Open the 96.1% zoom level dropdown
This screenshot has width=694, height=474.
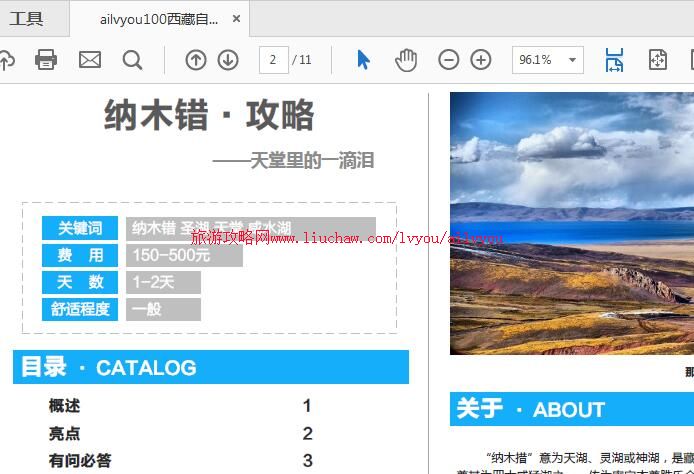(573, 60)
